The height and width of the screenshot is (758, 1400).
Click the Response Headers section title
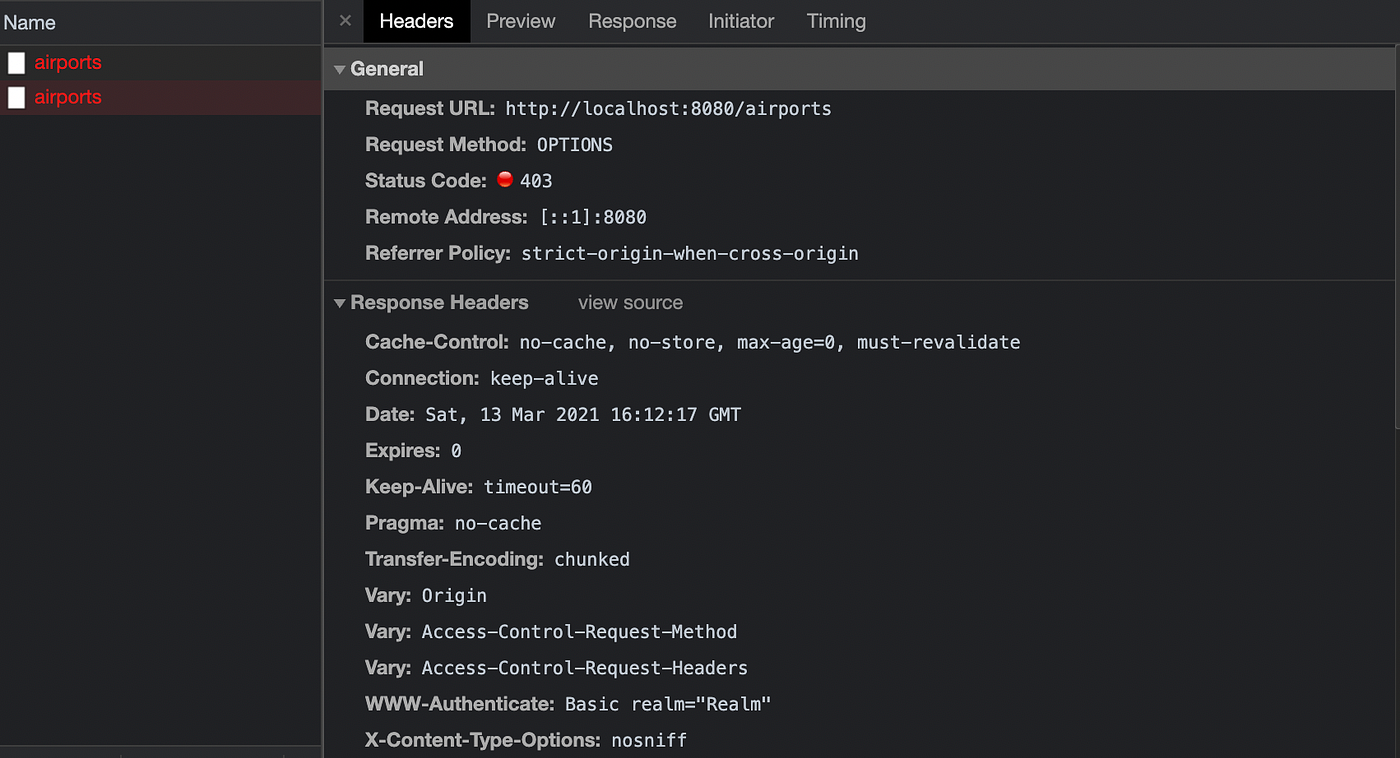coord(439,303)
